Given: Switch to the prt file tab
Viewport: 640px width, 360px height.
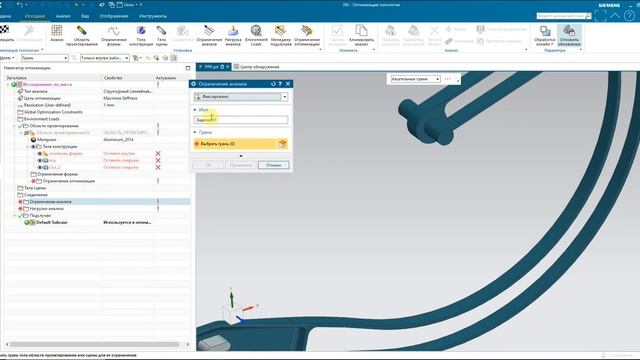Looking at the screenshot, I should tap(213, 67).
